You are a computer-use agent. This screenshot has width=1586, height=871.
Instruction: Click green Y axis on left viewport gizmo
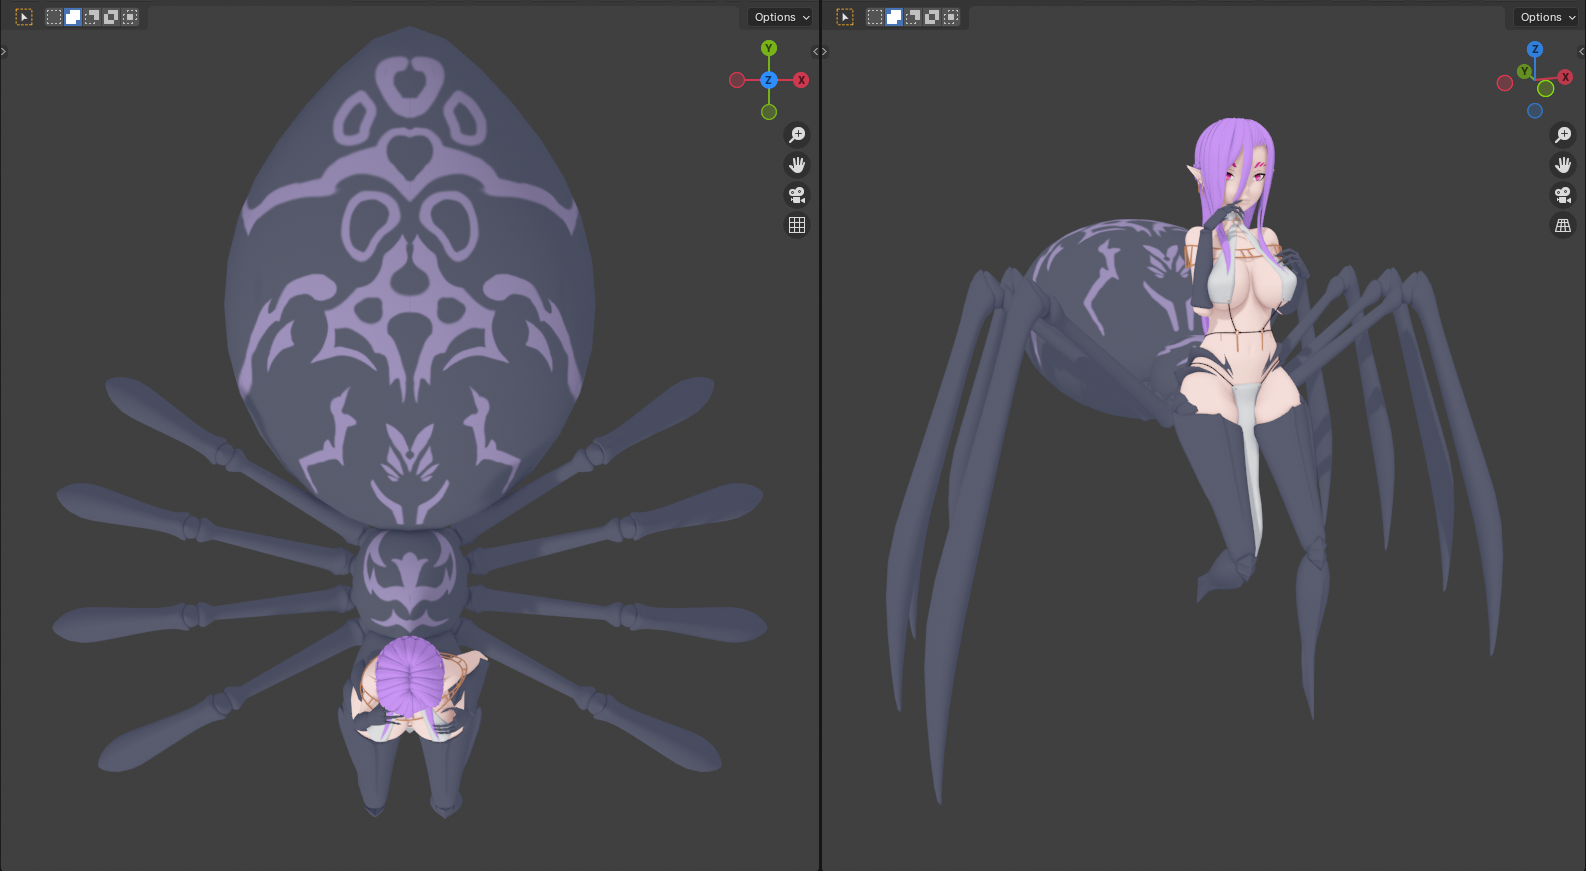[769, 48]
